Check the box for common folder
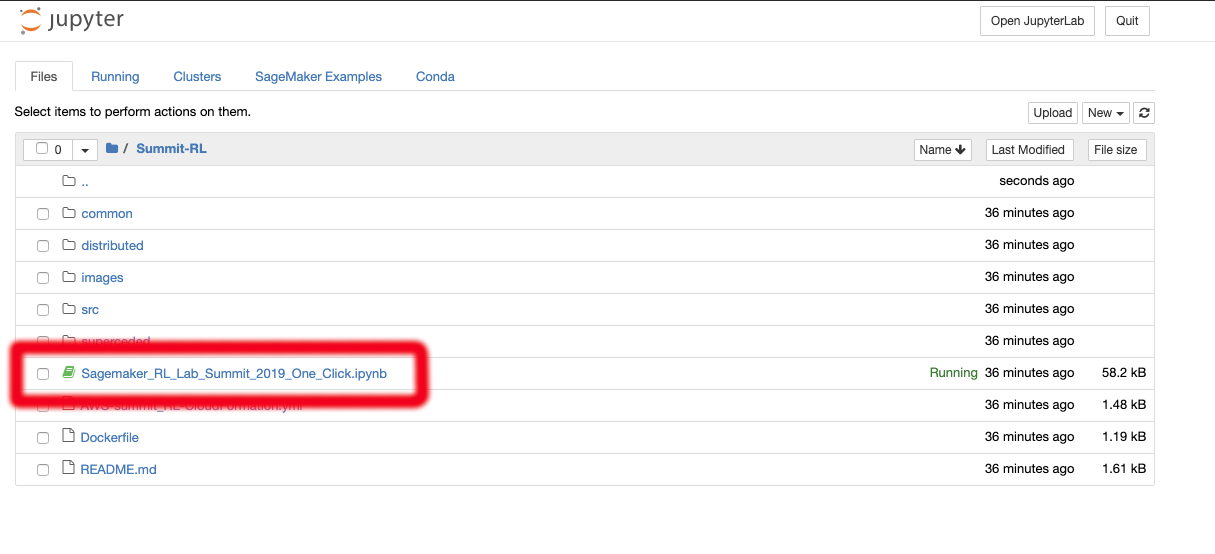This screenshot has width=1215, height=554. [x=43, y=214]
